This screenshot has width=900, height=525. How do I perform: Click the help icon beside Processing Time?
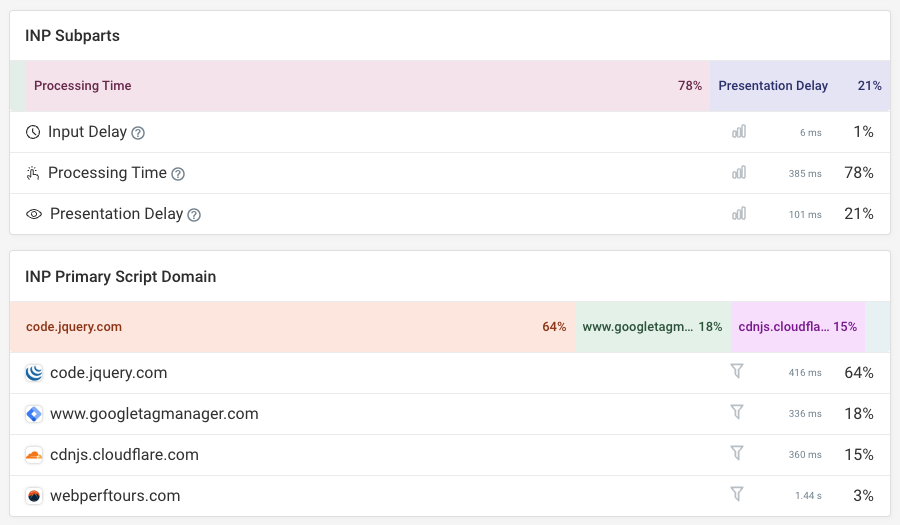click(178, 174)
